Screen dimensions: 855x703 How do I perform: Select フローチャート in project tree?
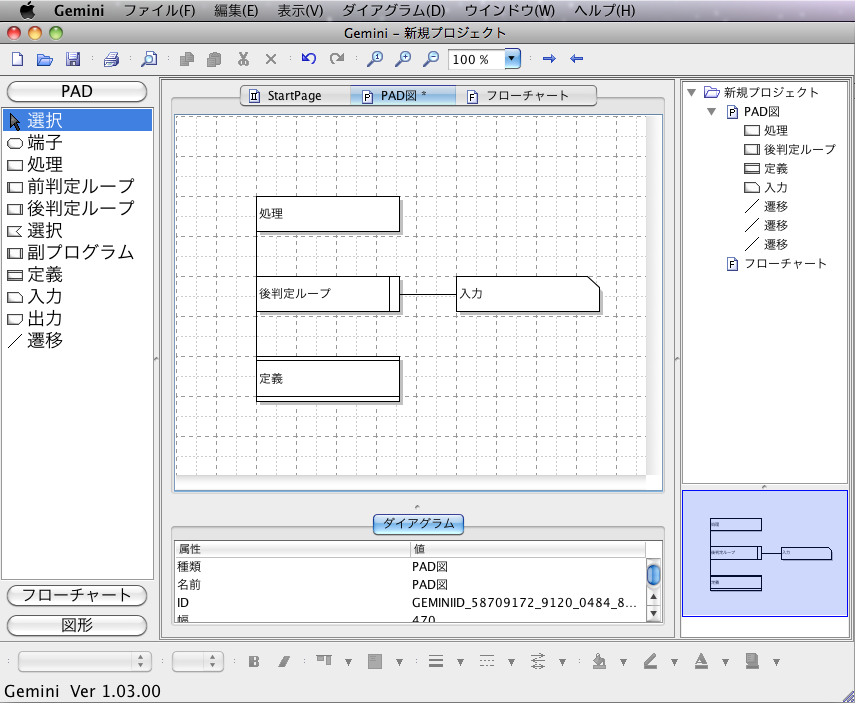click(x=777, y=264)
